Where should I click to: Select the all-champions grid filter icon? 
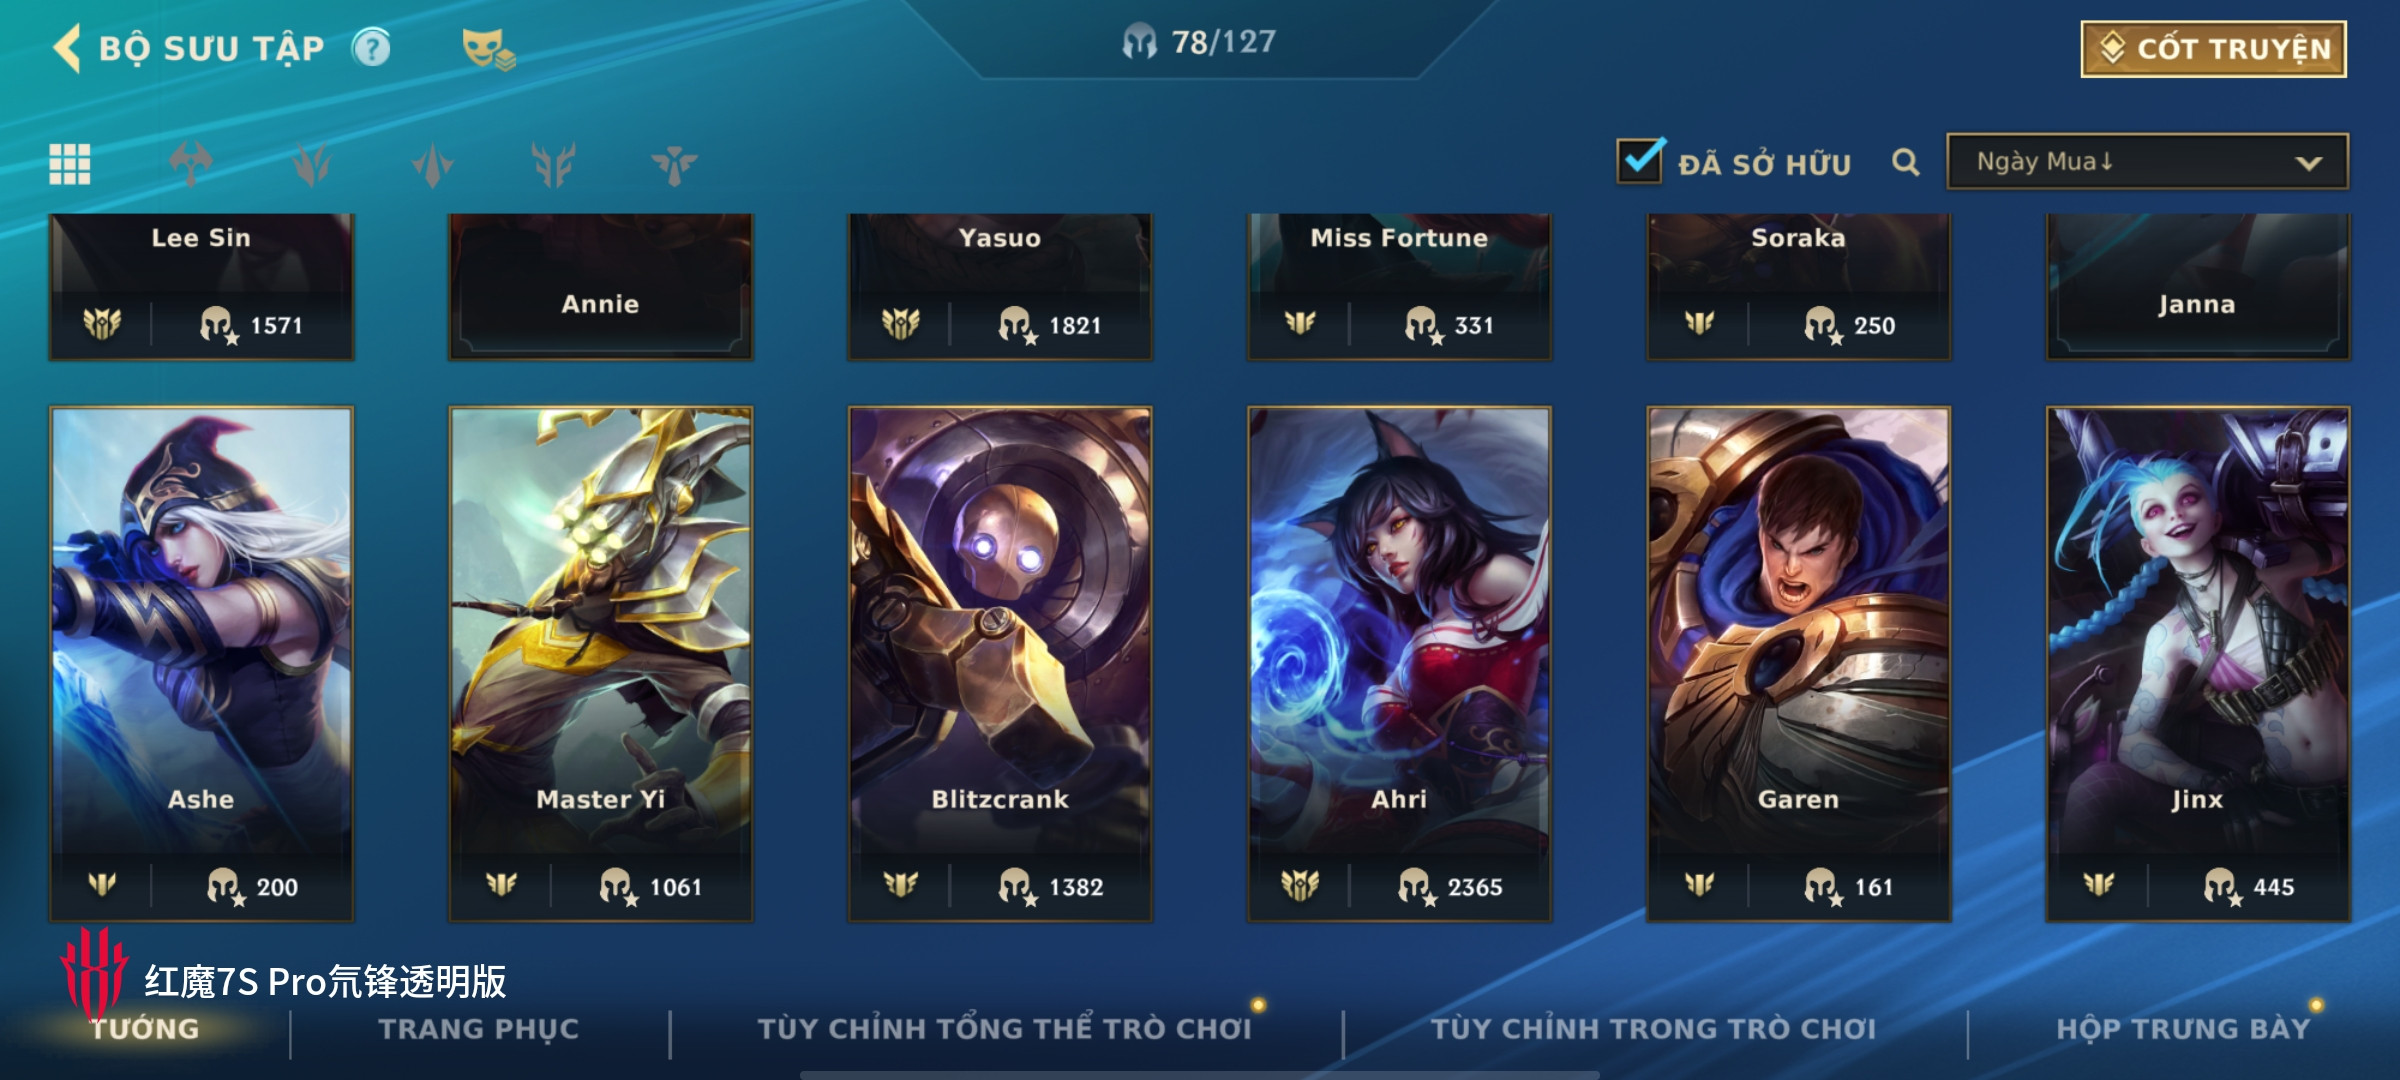pyautogui.click(x=70, y=164)
